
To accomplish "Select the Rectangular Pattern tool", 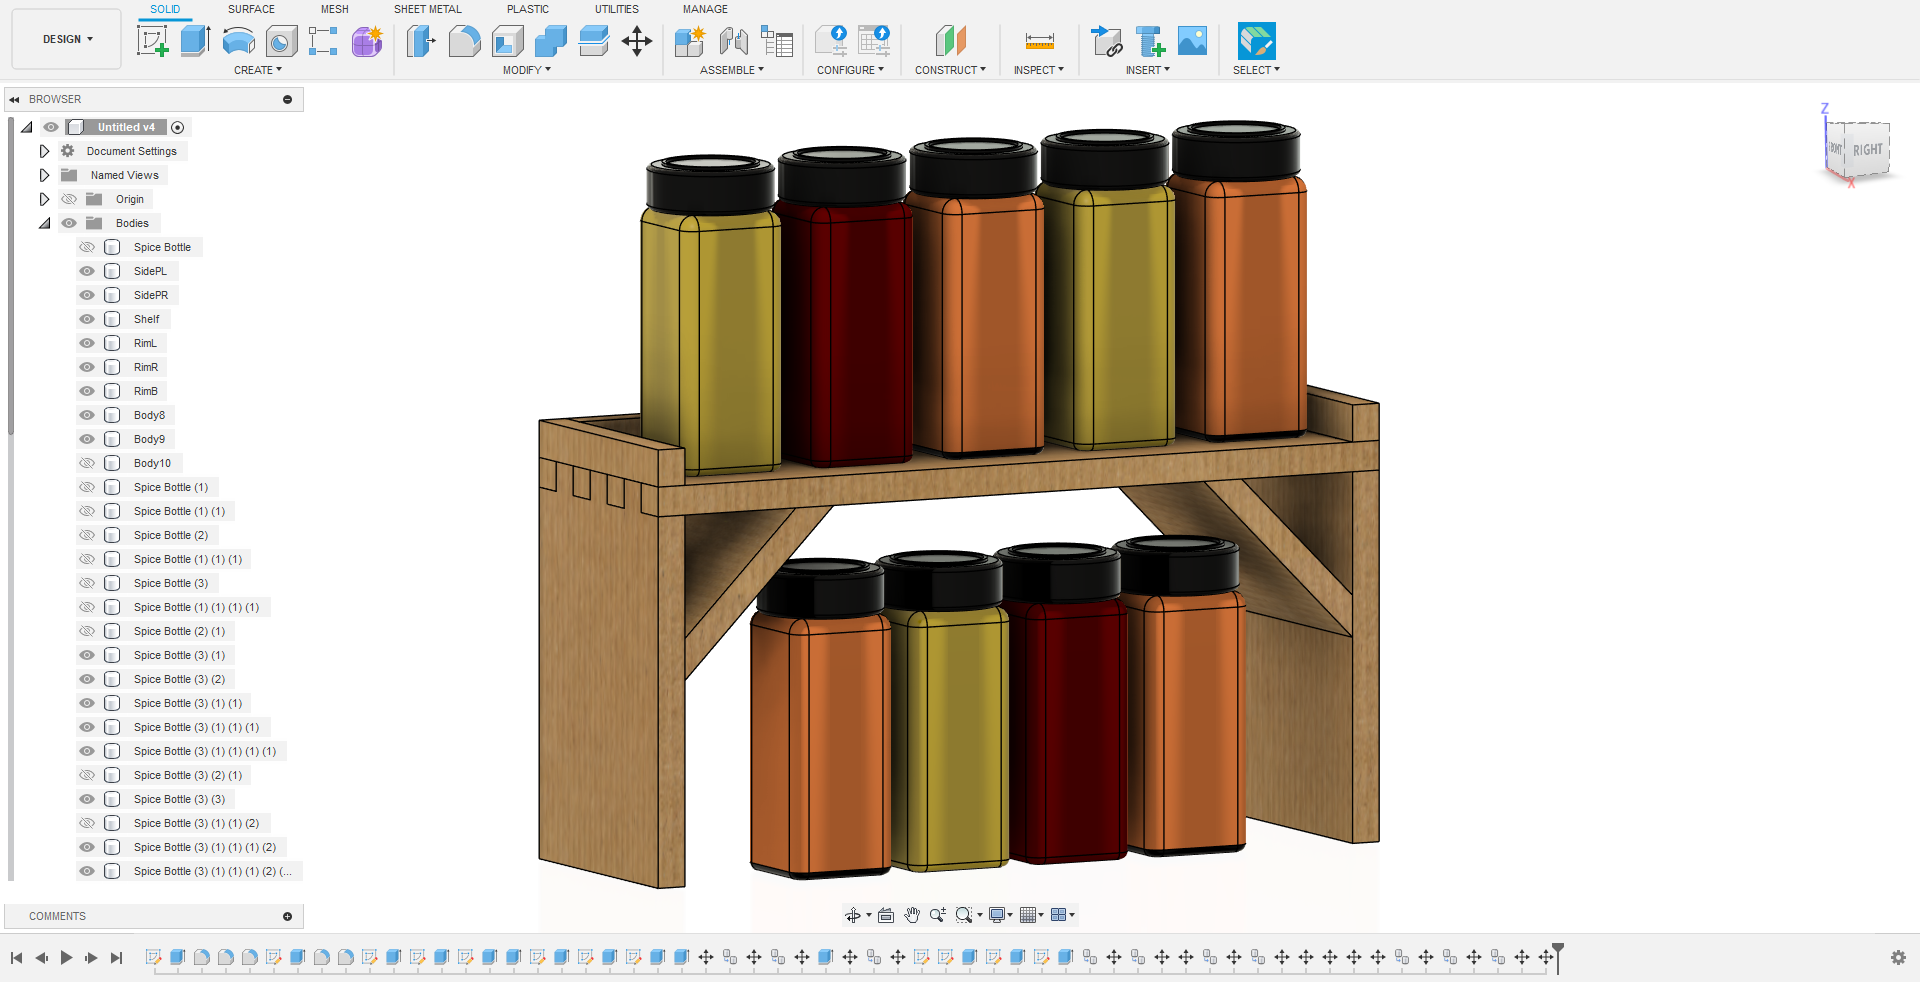I will click(x=323, y=41).
